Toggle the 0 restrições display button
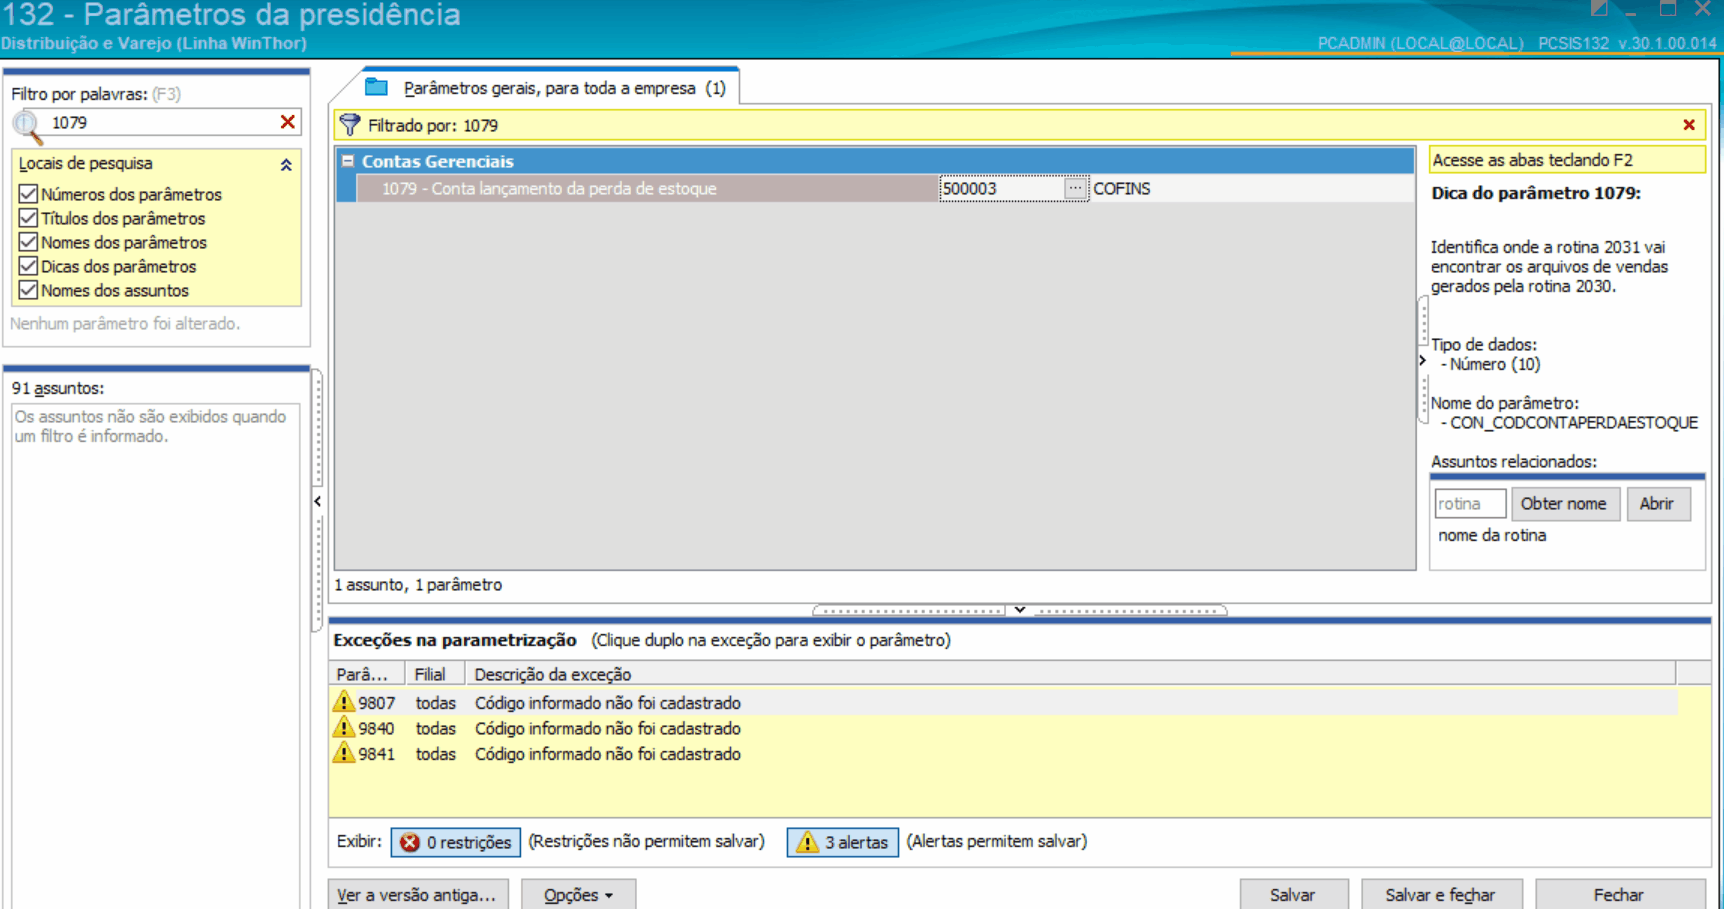 [x=456, y=842]
